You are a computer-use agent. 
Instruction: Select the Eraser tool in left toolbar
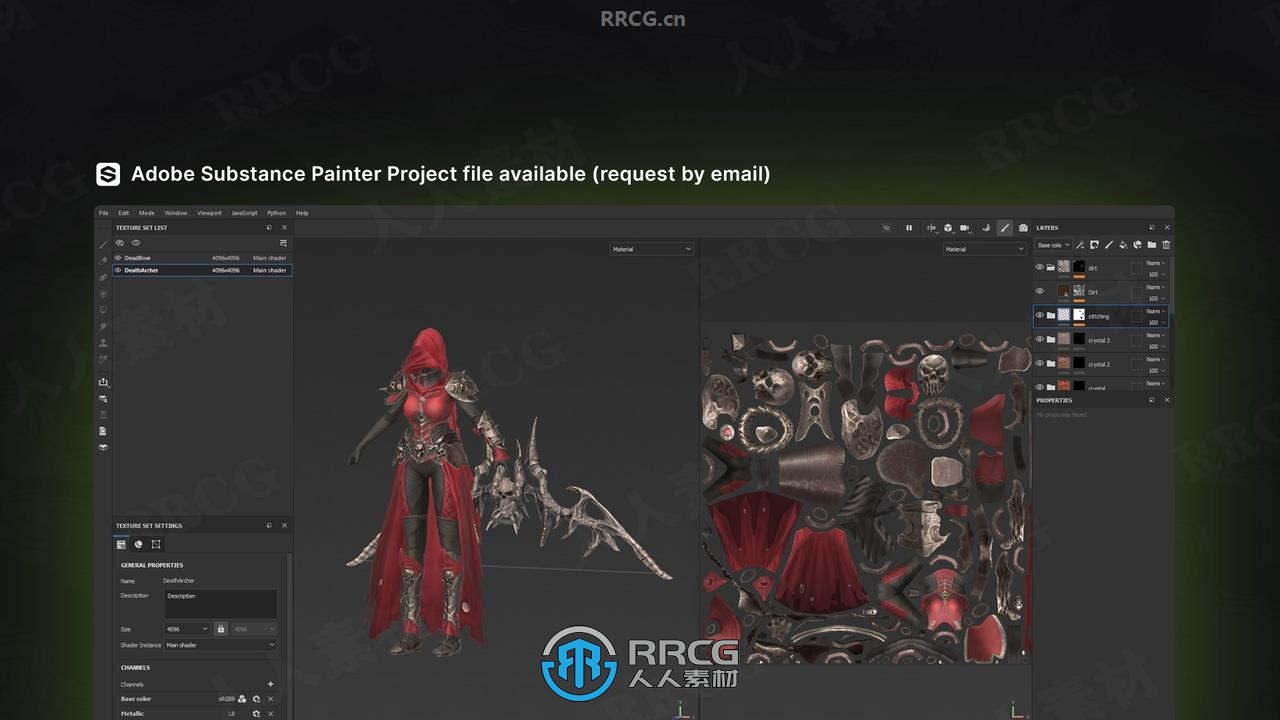coord(103,261)
